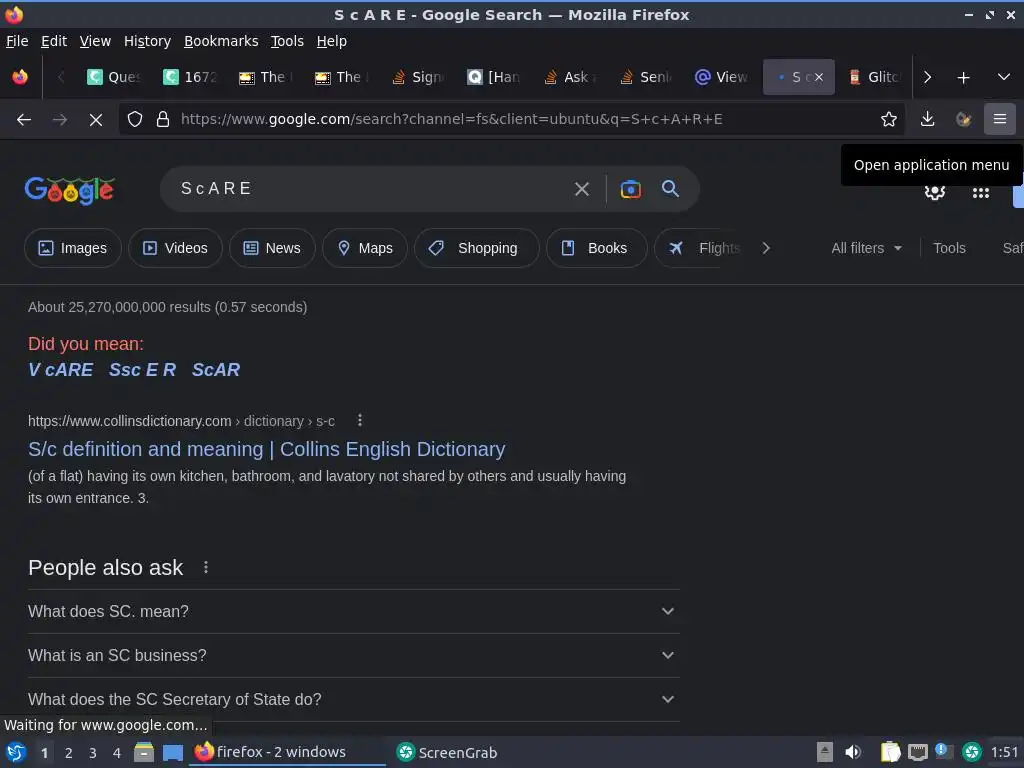Open the file manager taskbar icon
Viewport: 1024px width, 768px height.
point(144,752)
